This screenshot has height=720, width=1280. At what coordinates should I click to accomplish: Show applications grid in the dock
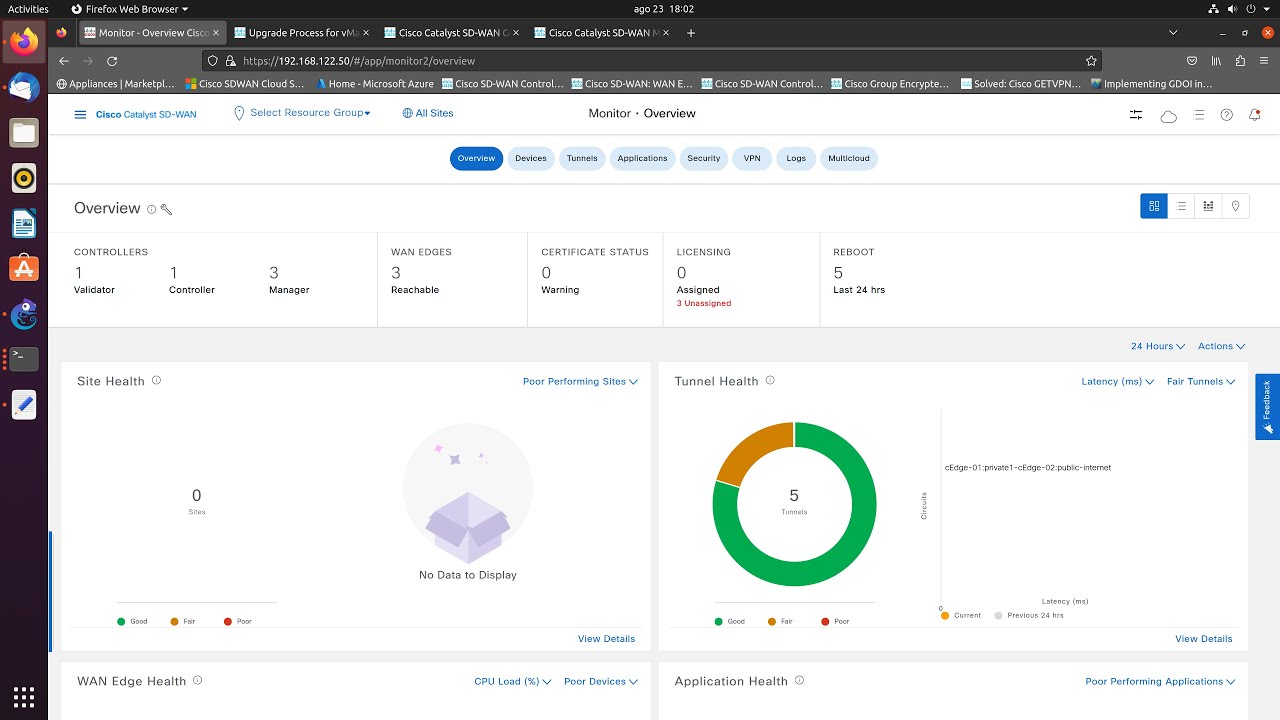(x=24, y=696)
